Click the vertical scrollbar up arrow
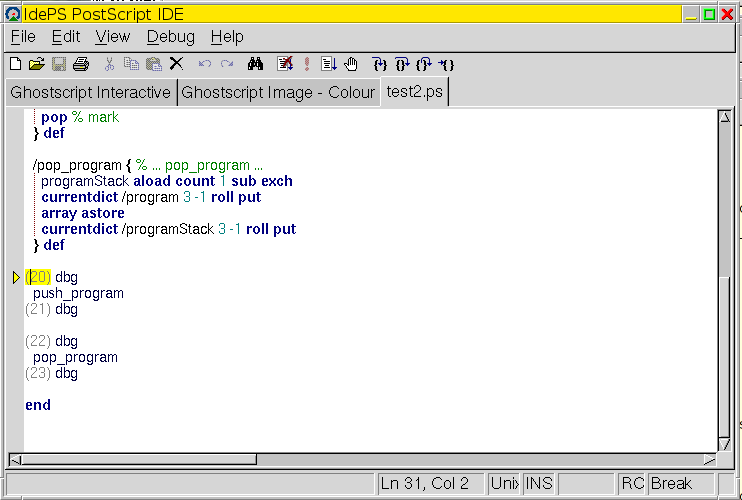Viewport: 742px width, 500px height. (725, 117)
